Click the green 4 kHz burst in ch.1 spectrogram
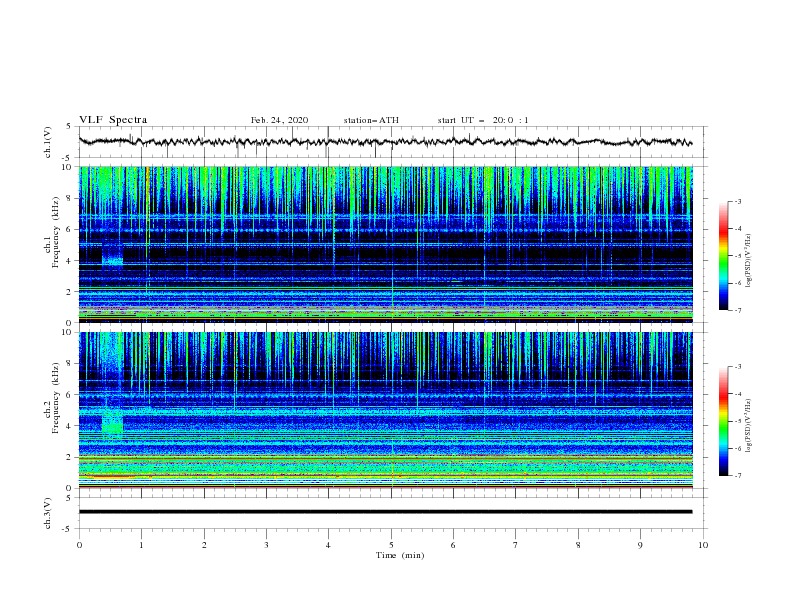792x612 pixels. click(x=112, y=261)
